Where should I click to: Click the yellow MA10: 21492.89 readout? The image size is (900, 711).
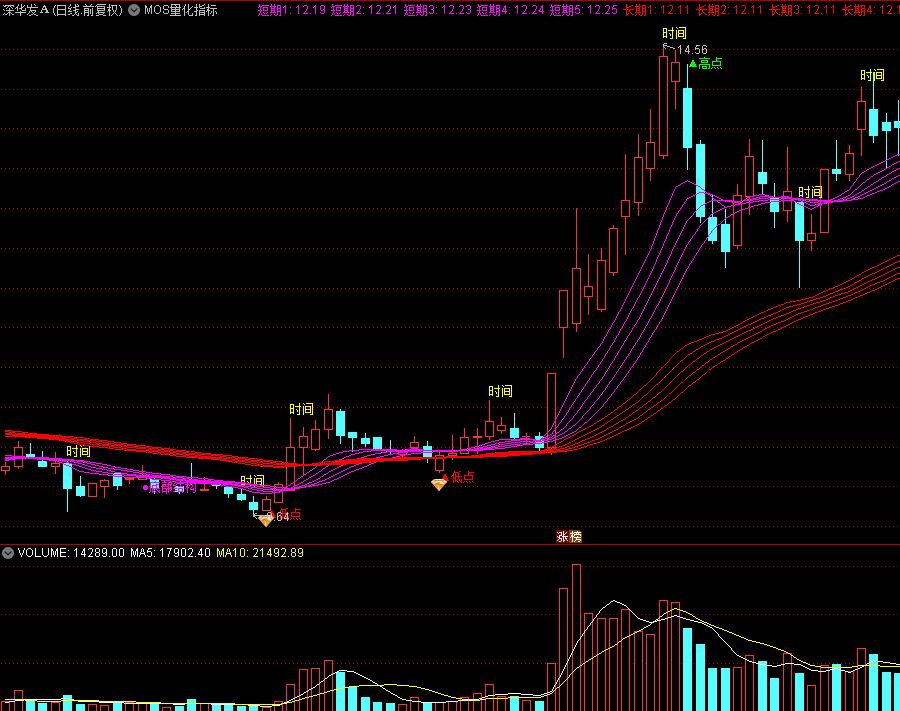[260, 553]
